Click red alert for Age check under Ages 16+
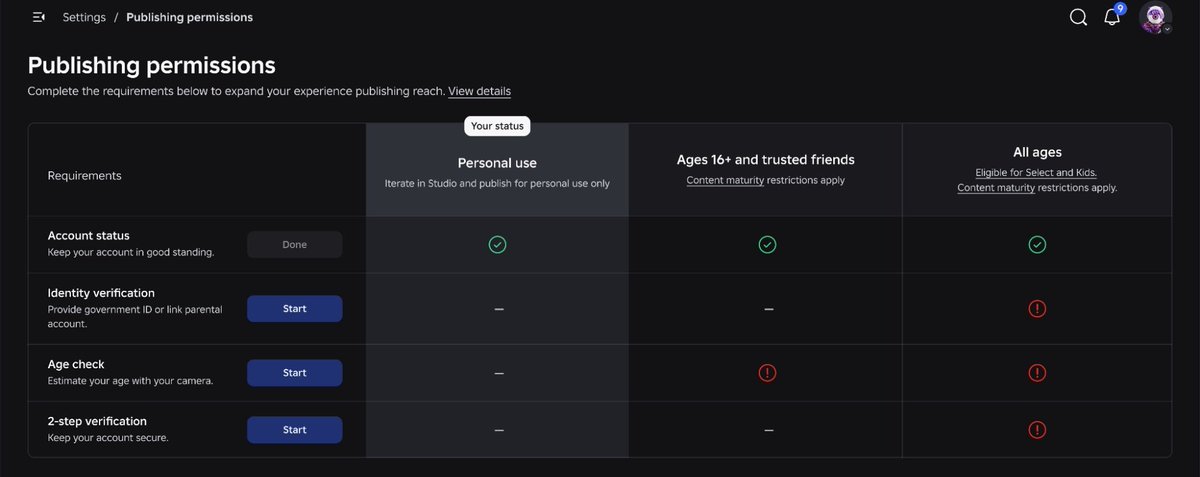This screenshot has width=1200, height=477. (x=767, y=373)
